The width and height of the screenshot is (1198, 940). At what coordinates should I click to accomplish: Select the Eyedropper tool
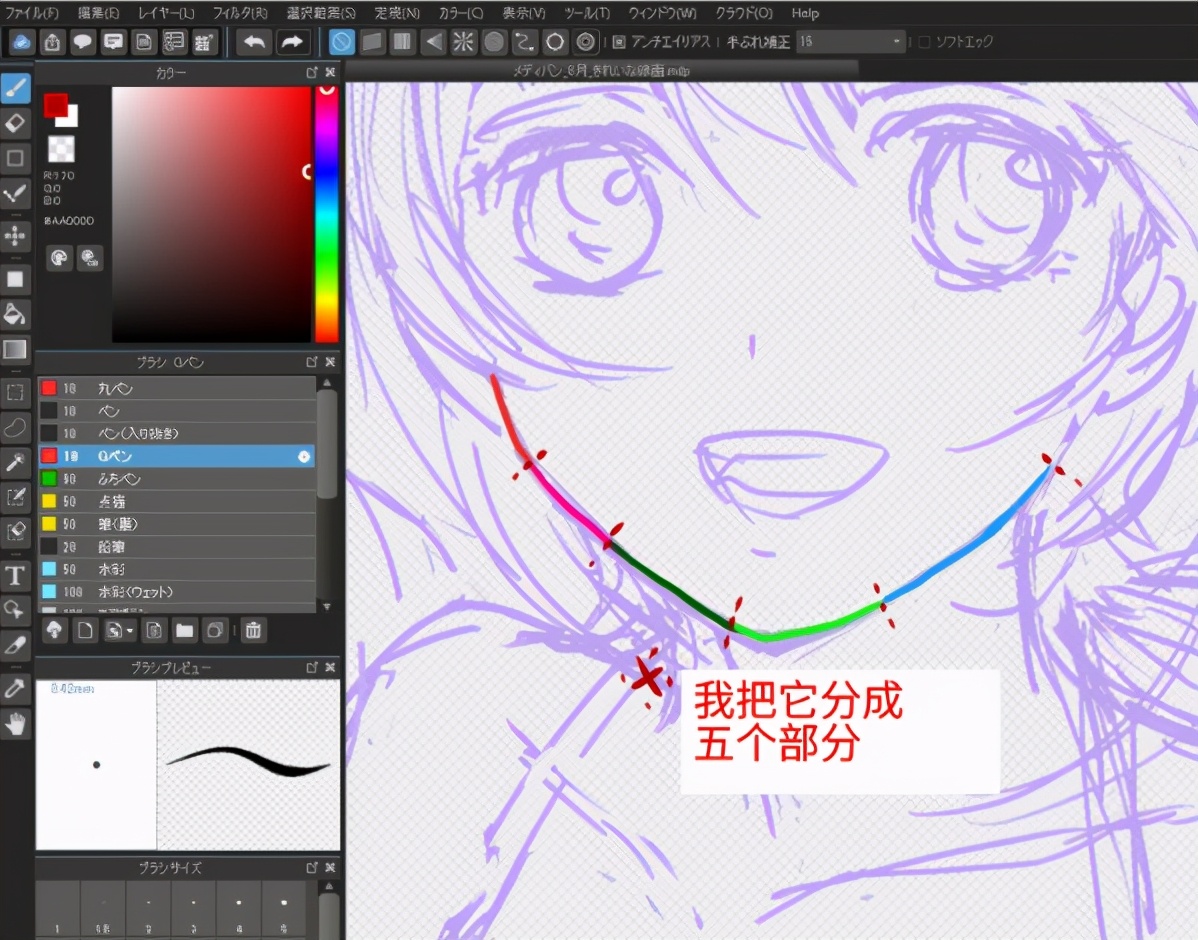pyautogui.click(x=15, y=688)
